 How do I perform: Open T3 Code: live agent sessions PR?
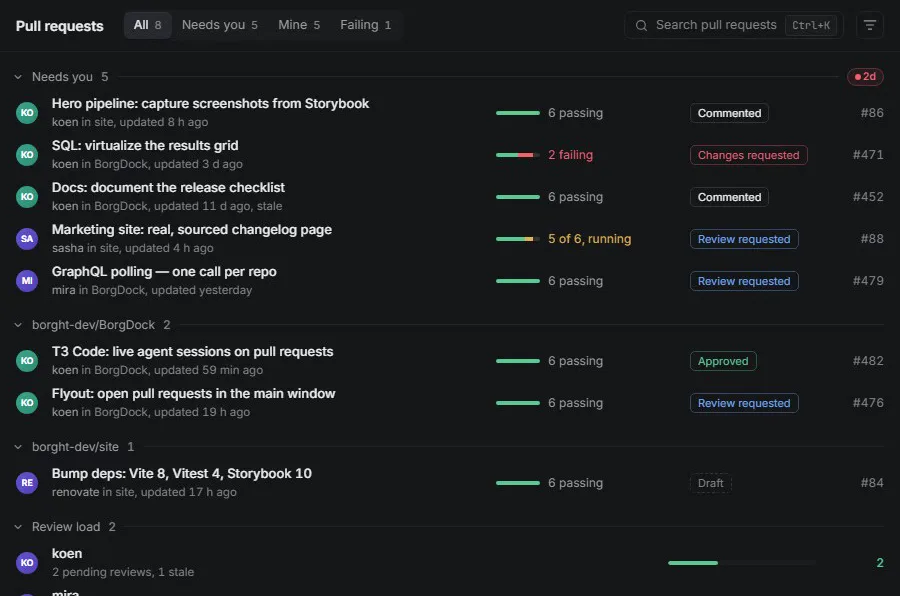tap(192, 351)
